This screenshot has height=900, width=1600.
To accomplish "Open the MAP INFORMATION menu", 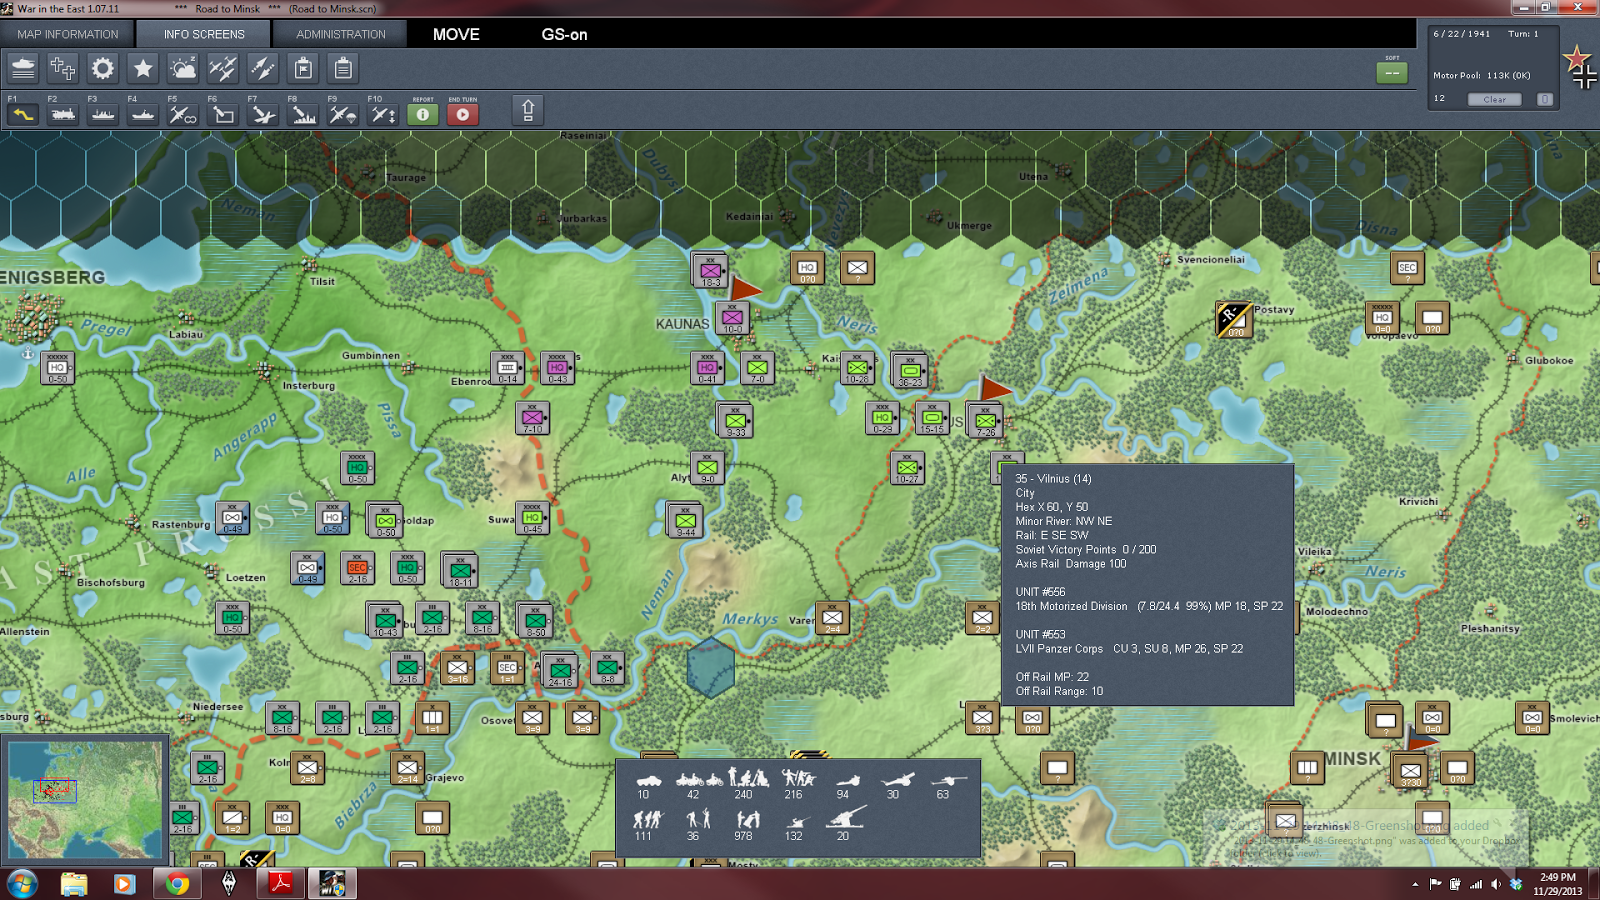I will pyautogui.click(x=67, y=33).
